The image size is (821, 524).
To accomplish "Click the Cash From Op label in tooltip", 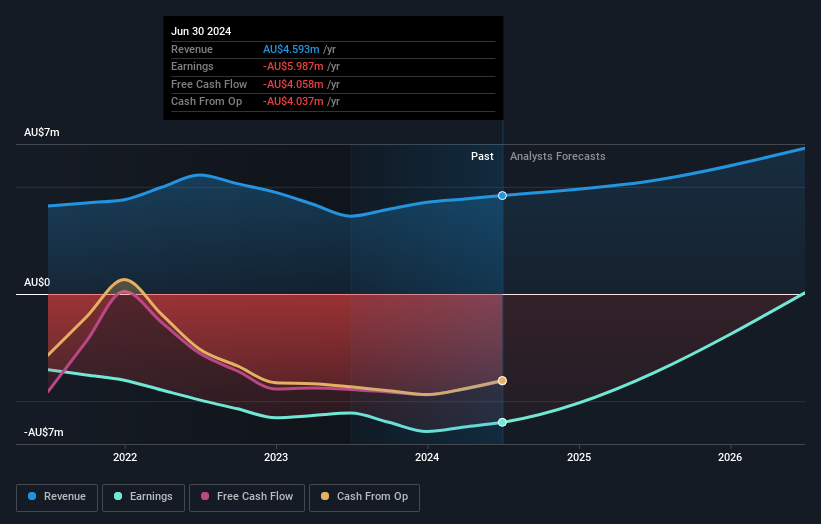I will [x=206, y=102].
